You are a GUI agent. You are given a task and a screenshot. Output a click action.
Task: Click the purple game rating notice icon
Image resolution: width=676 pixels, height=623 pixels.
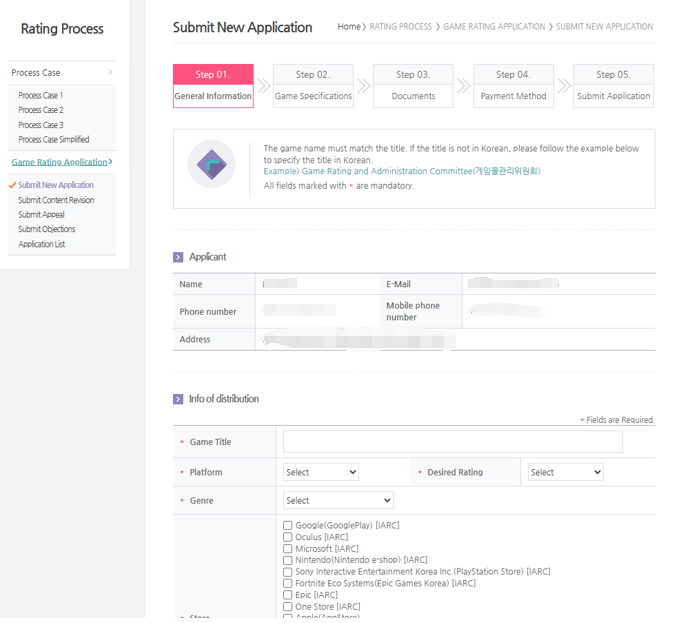pyautogui.click(x=211, y=164)
